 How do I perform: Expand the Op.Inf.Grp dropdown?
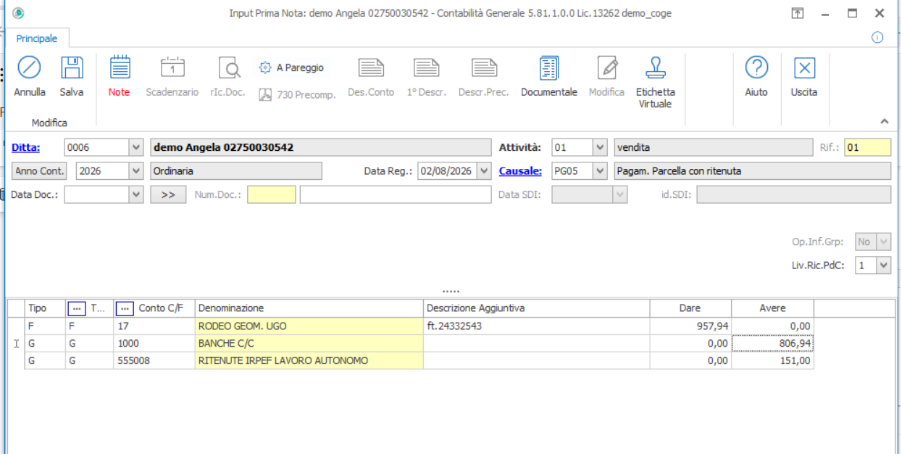(884, 242)
